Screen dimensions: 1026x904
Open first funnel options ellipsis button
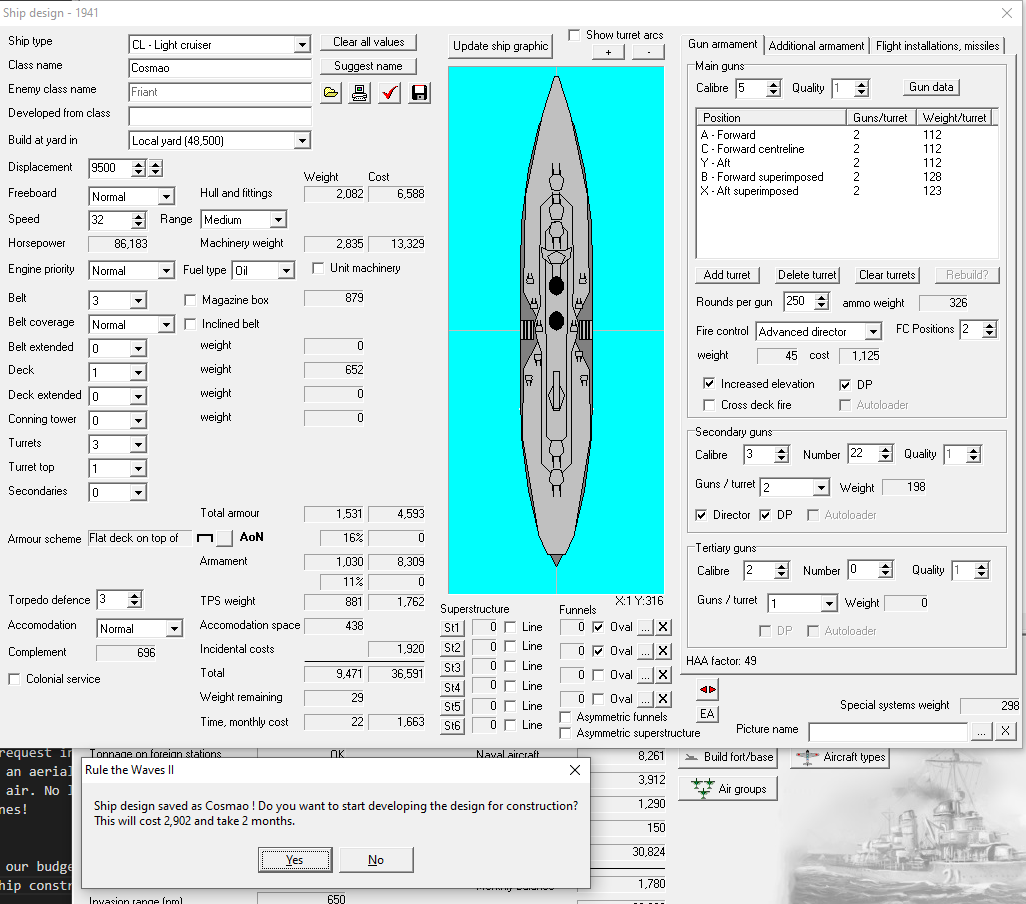click(x=646, y=627)
